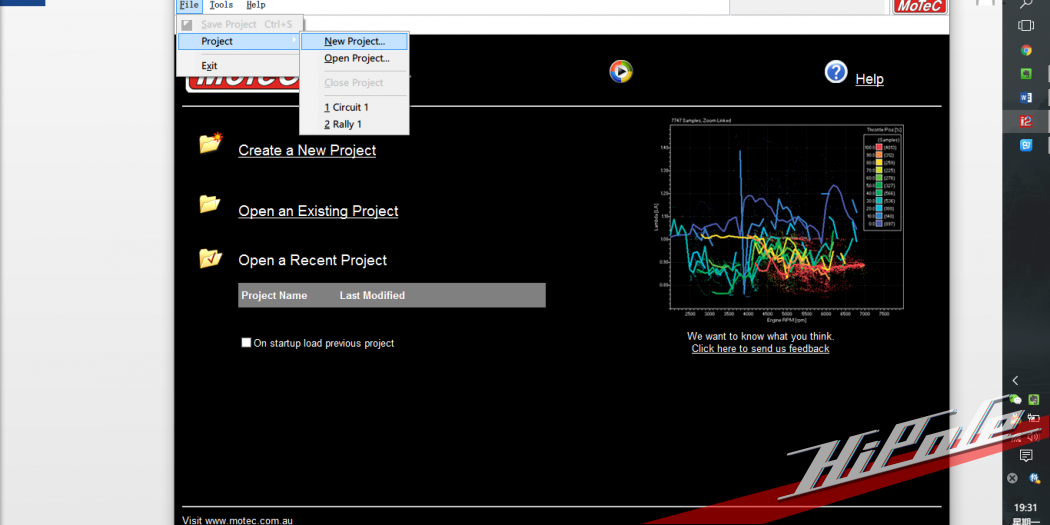Click the Save Project toolbar icon
Viewport: 1050px width, 525px height.
click(187, 25)
